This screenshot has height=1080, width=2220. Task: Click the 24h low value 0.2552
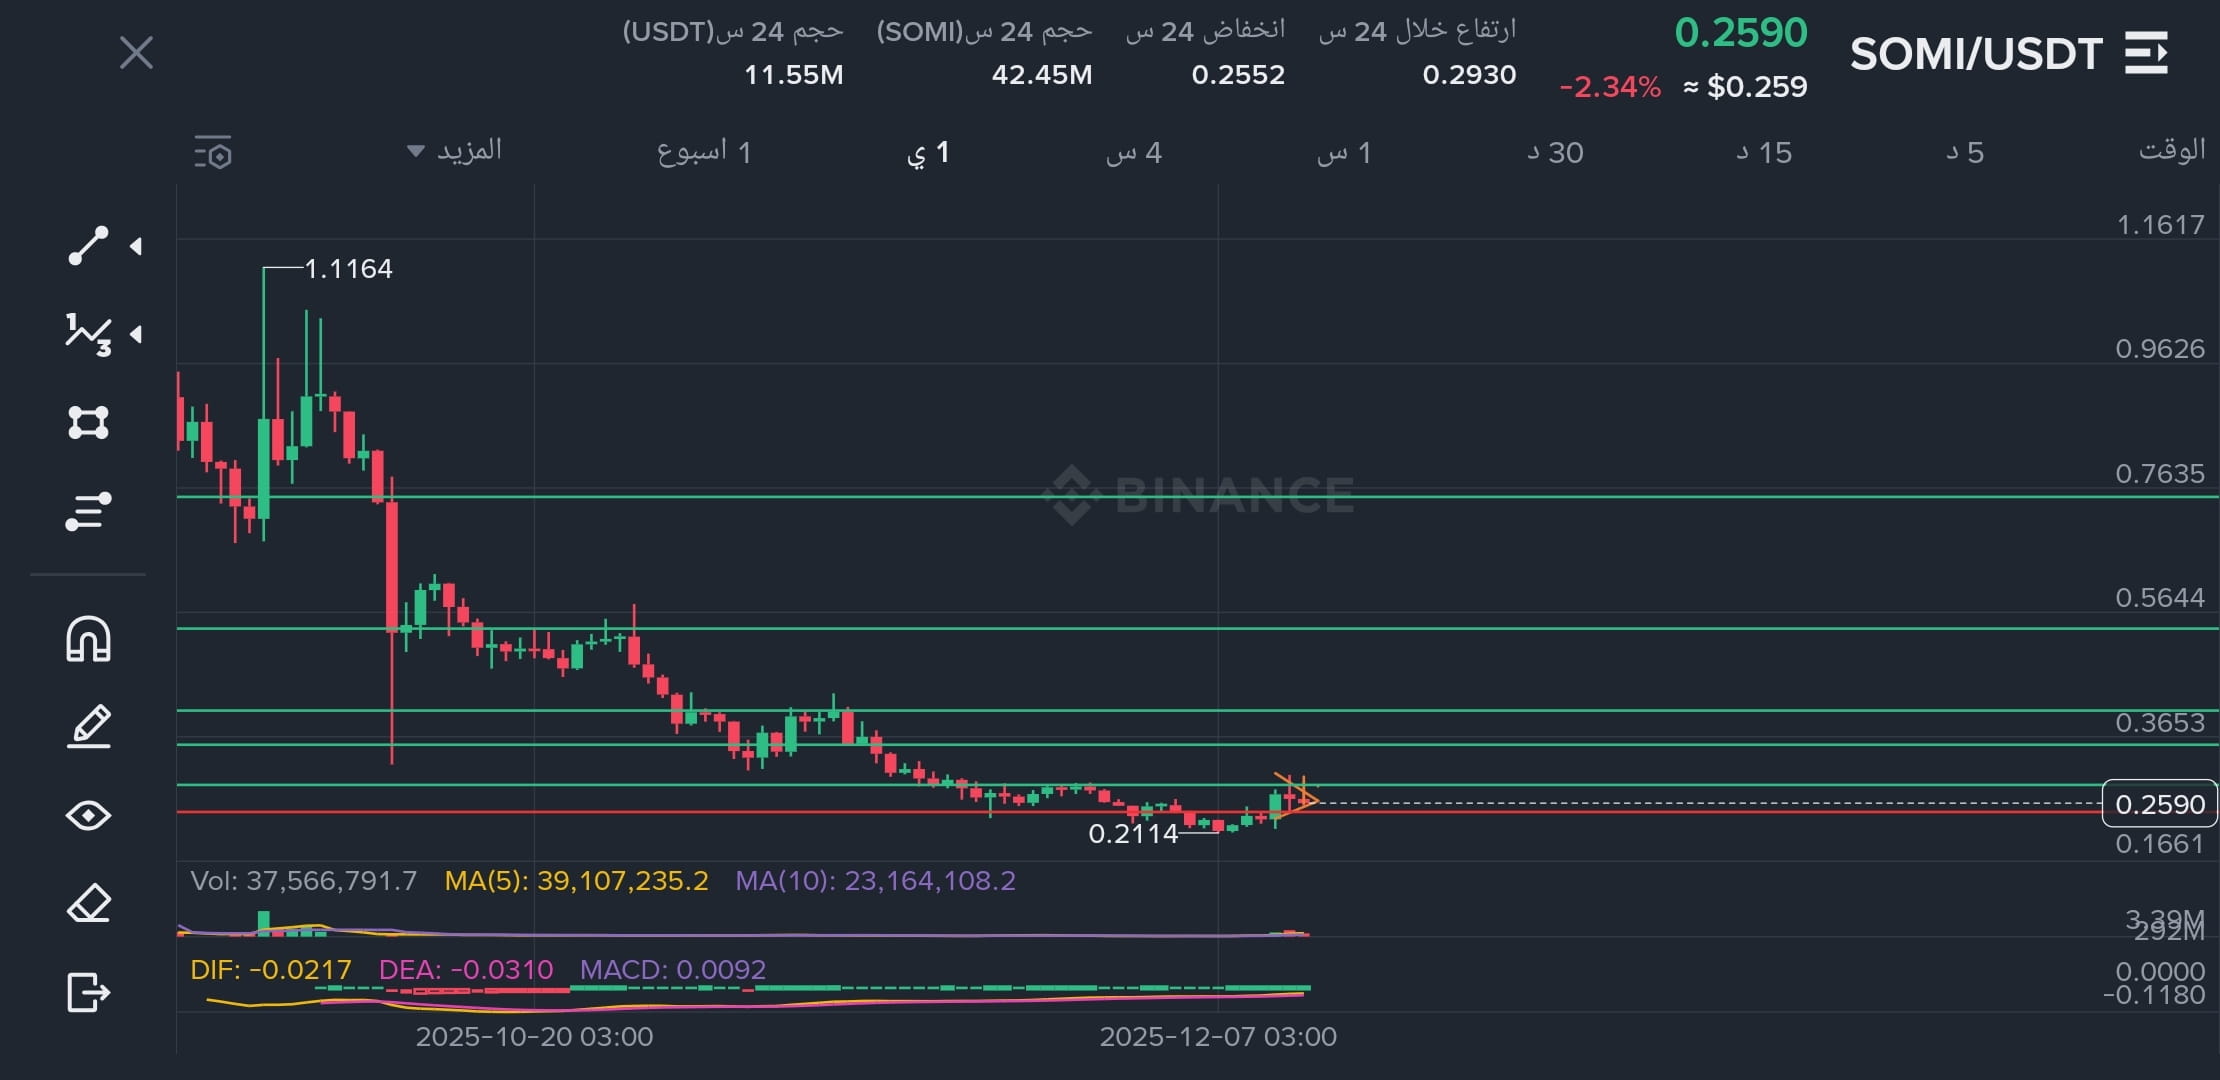point(1238,75)
